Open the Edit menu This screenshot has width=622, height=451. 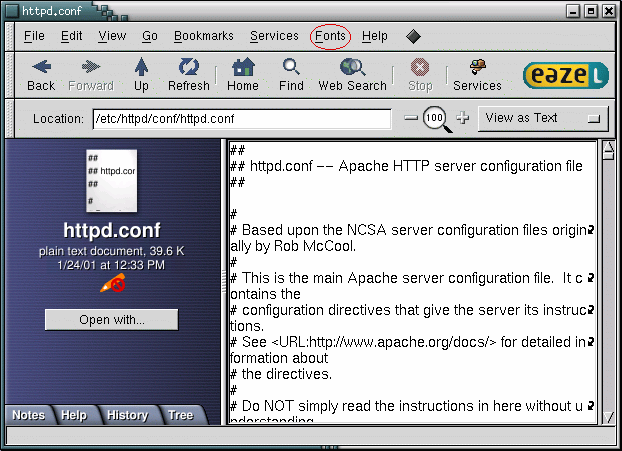tap(71, 36)
